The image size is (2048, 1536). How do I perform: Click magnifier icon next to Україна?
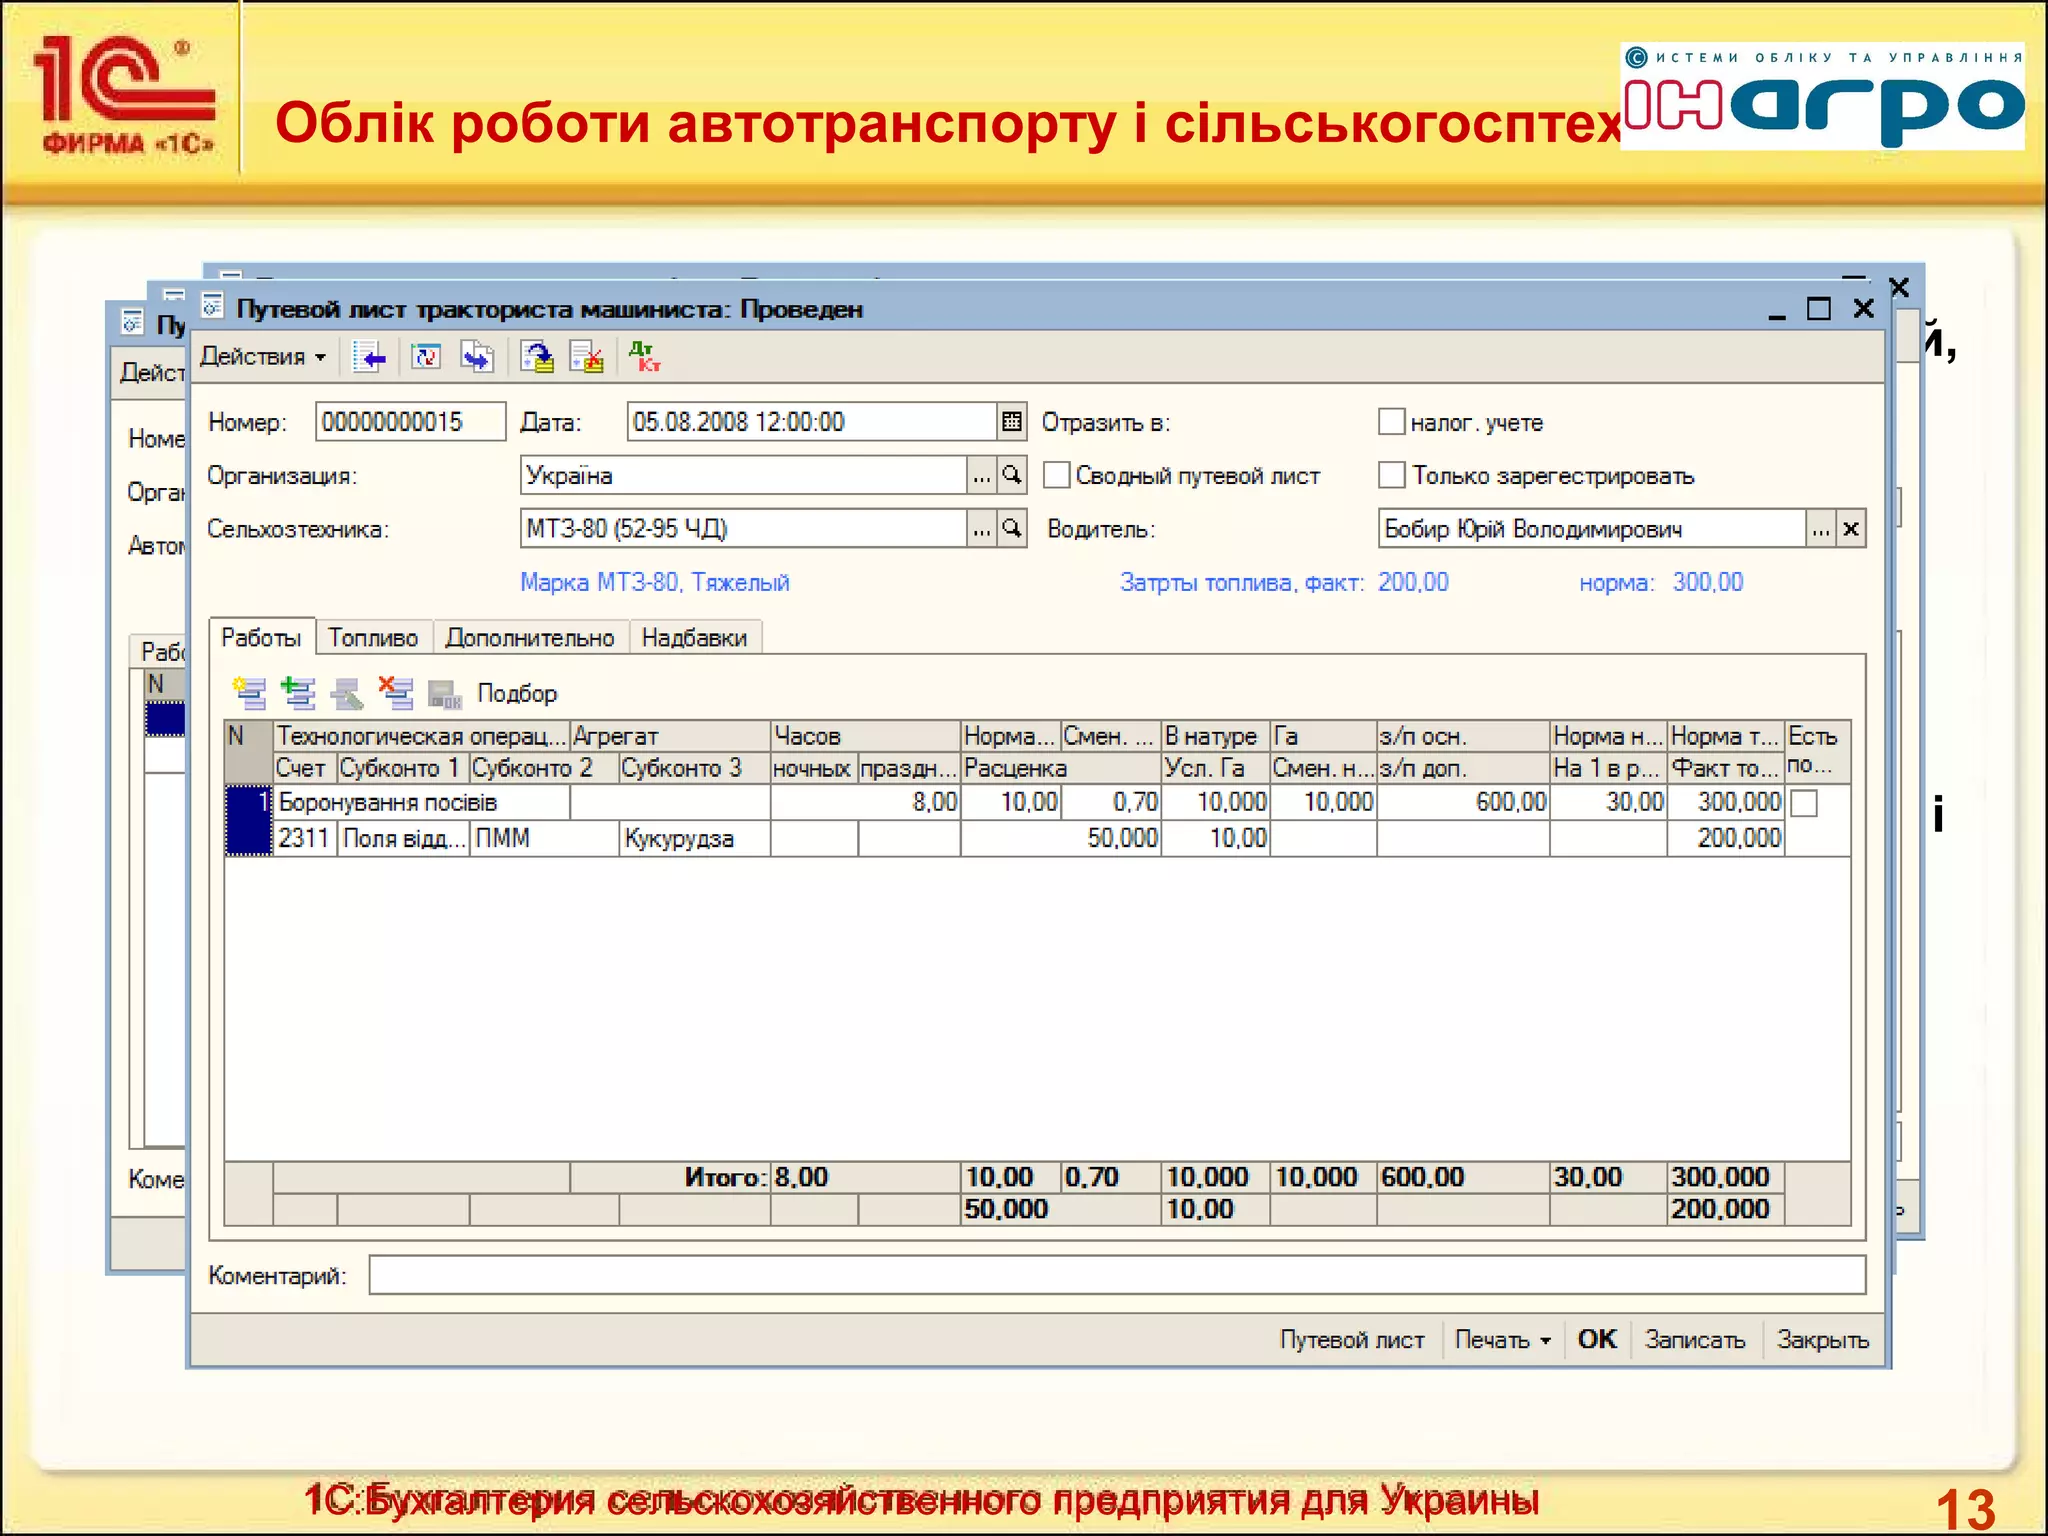1012,476
